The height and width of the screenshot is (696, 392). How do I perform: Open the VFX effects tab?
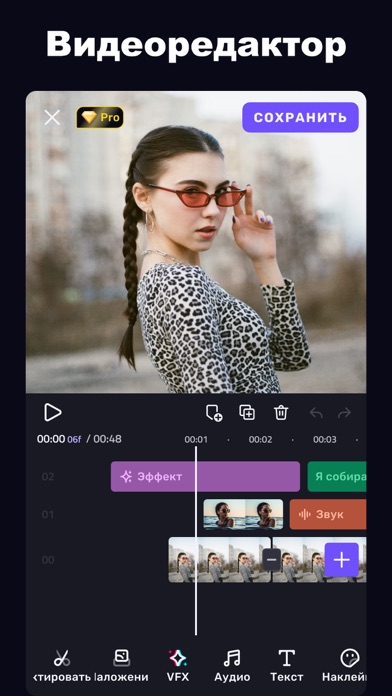tap(178, 666)
